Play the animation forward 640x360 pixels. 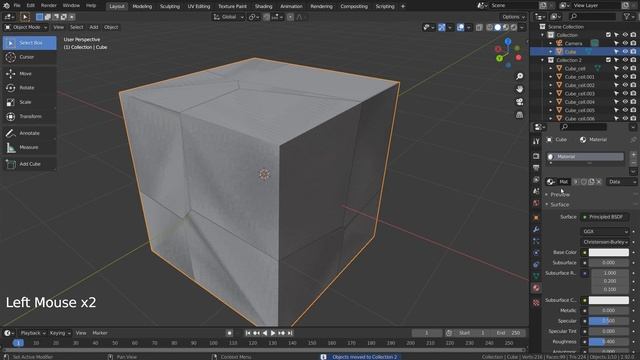(273, 333)
